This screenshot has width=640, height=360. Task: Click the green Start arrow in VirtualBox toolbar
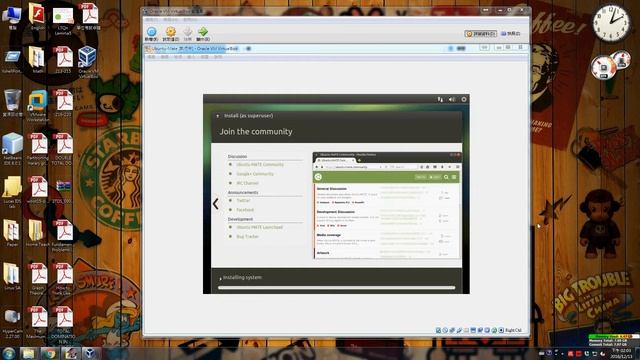[x=203, y=32]
